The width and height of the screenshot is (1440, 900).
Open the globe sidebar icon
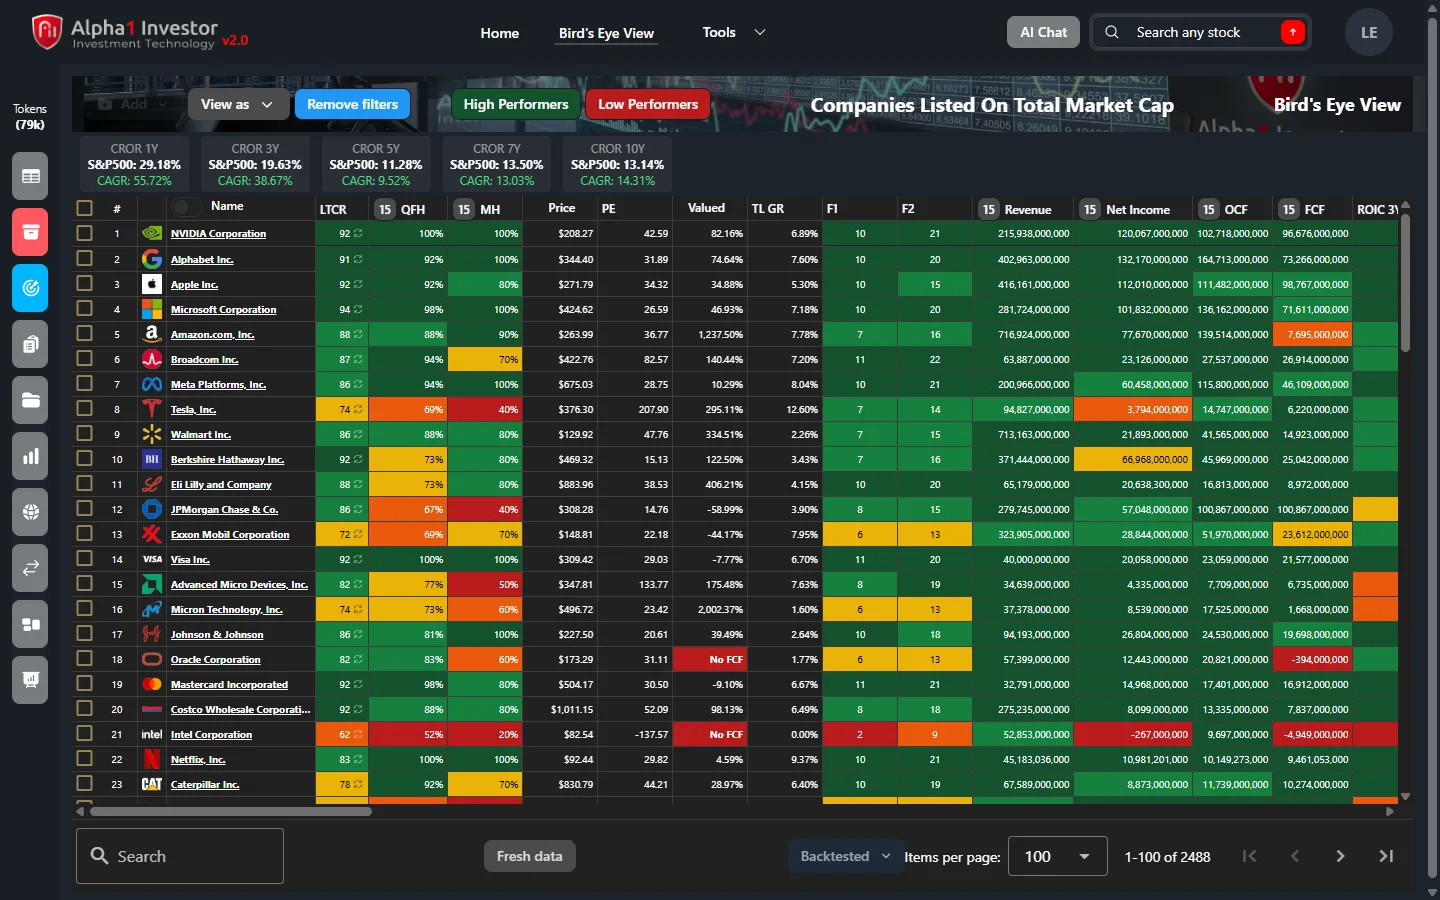click(x=30, y=512)
